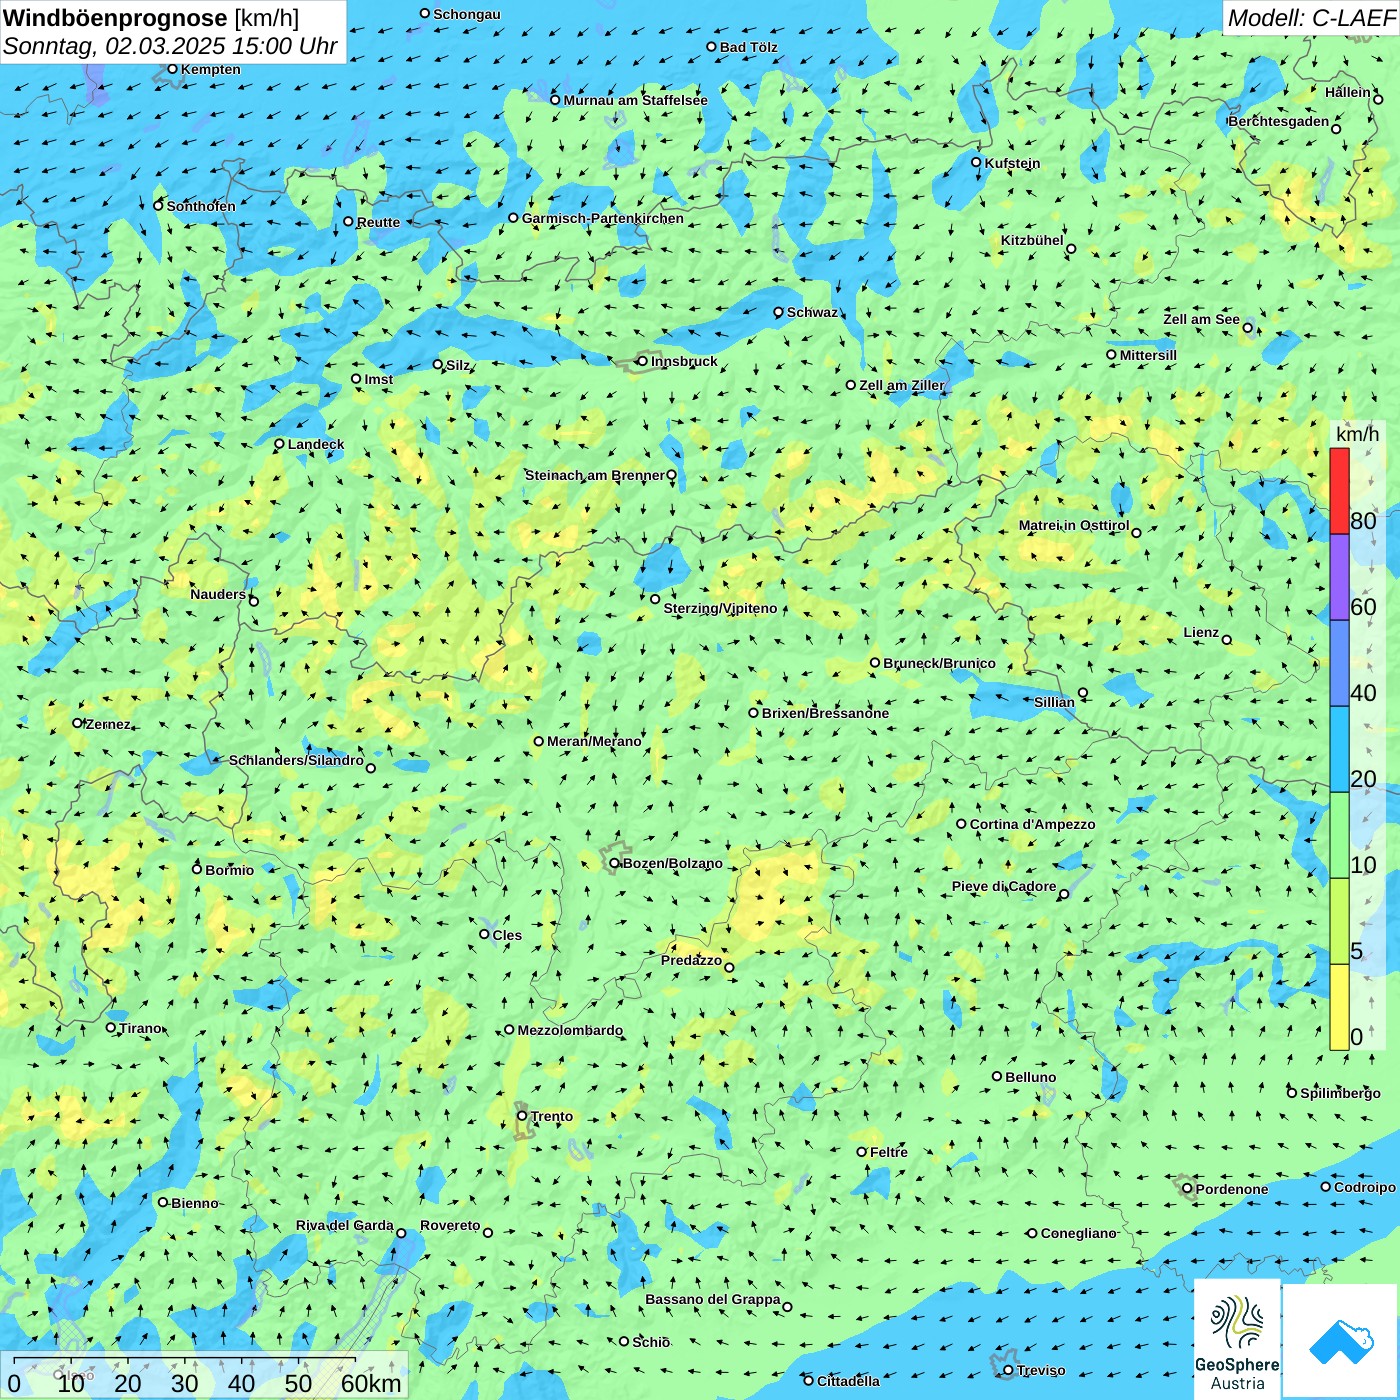Click the Kufstein city label
The width and height of the screenshot is (1400, 1400).
tap(1012, 163)
